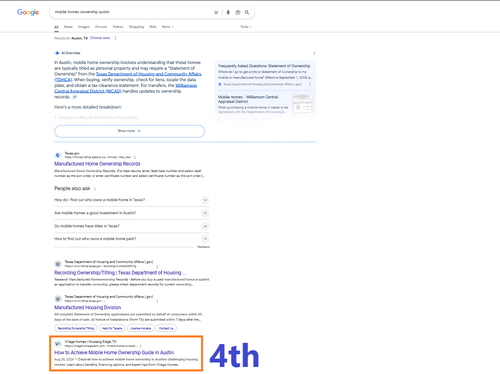Open How to Achieve Mobile Home Ownership Guide result
500x374 pixels.
click(x=114, y=352)
